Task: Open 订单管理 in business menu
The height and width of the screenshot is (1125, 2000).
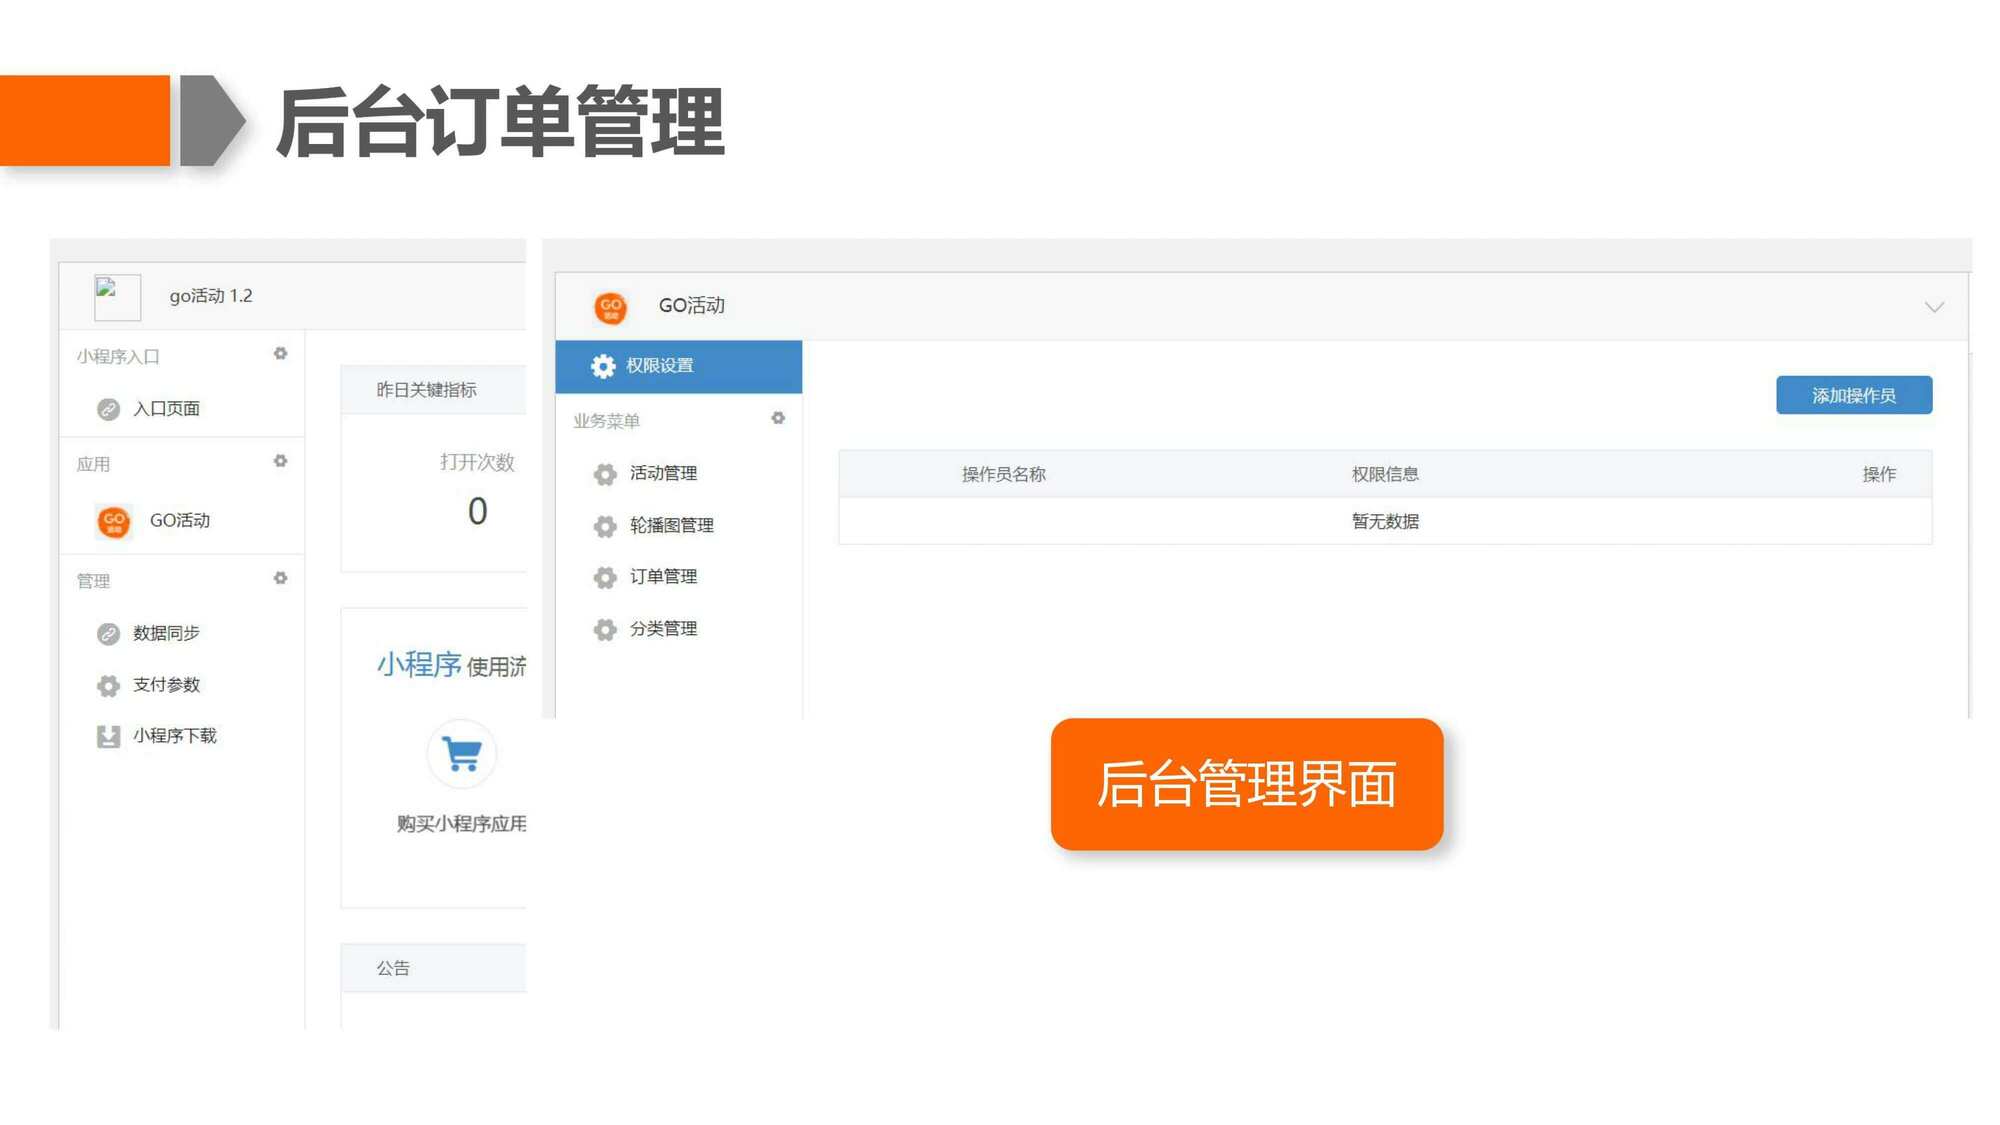Action: pos(663,577)
